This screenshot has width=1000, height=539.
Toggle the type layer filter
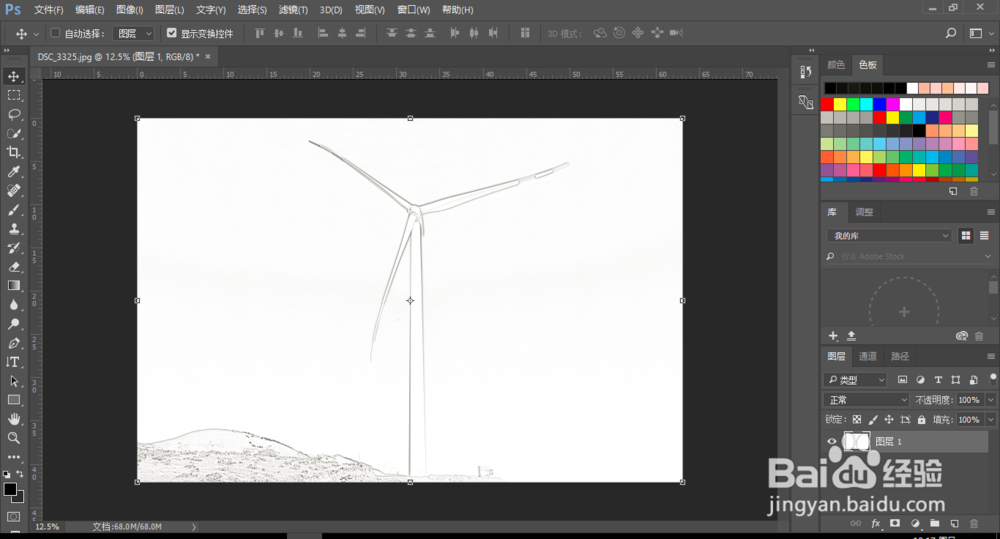[x=938, y=380]
